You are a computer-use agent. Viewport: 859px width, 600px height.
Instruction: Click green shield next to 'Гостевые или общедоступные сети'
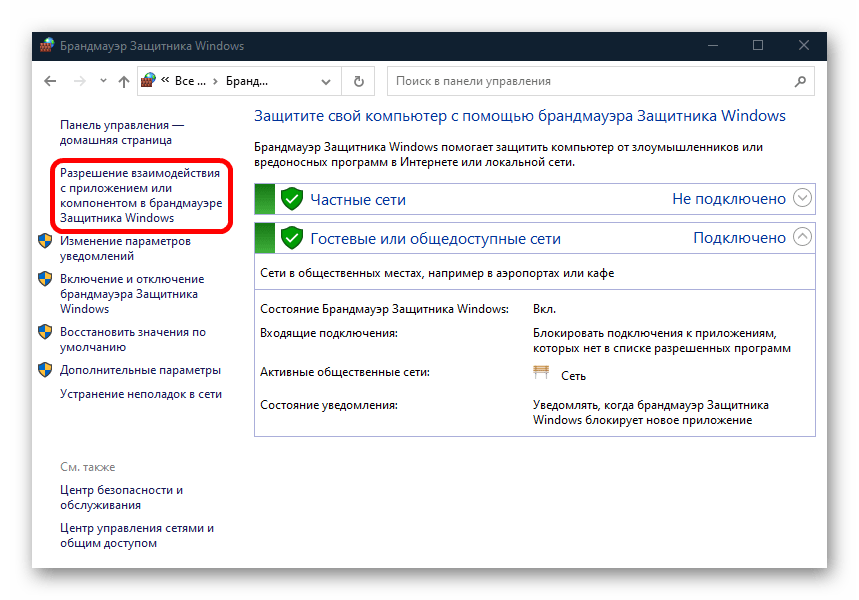[292, 238]
